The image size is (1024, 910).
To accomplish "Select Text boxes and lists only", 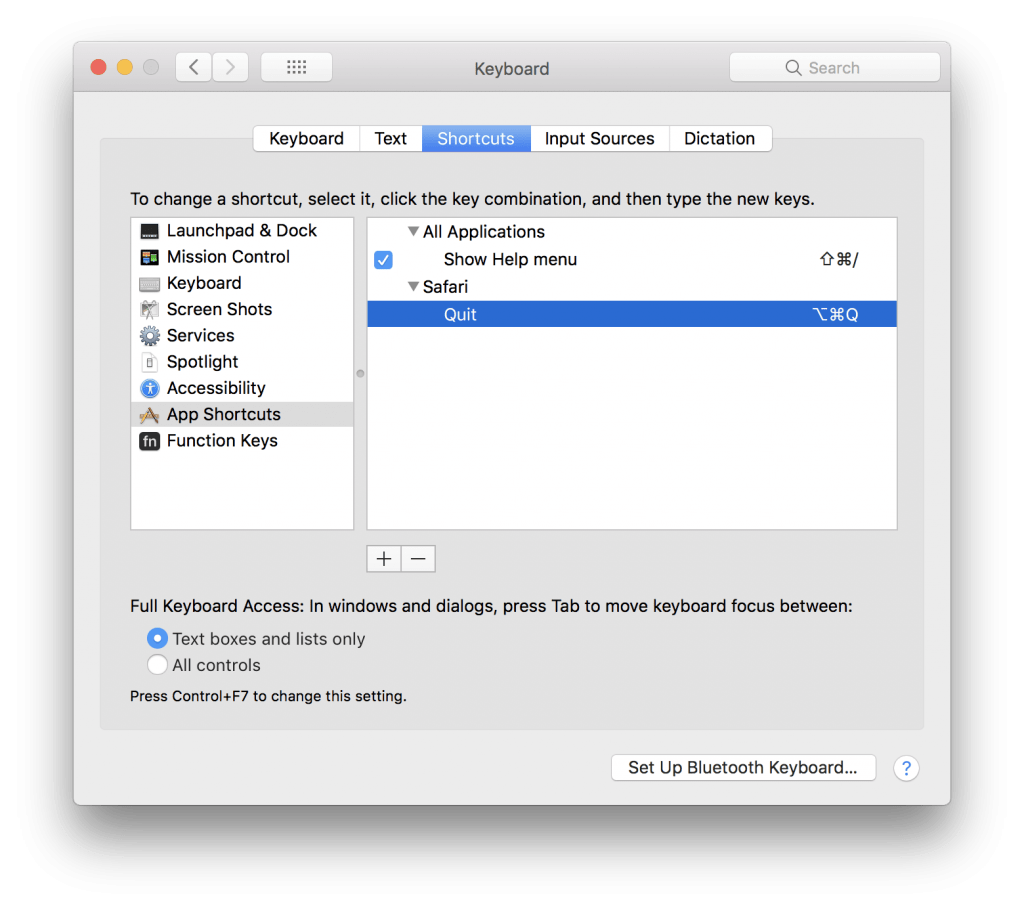I will 157,638.
